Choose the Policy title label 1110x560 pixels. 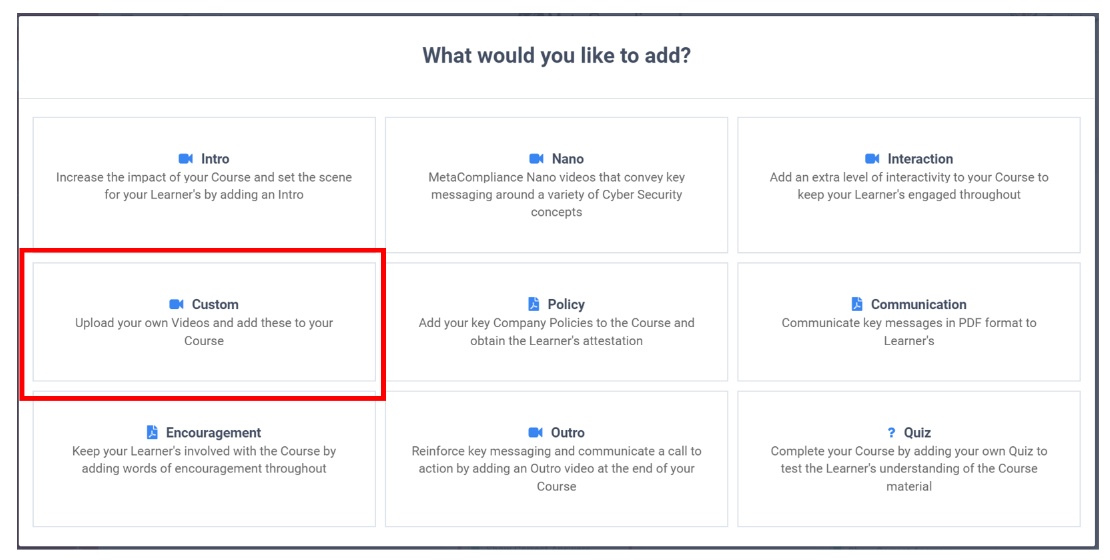[566, 304]
